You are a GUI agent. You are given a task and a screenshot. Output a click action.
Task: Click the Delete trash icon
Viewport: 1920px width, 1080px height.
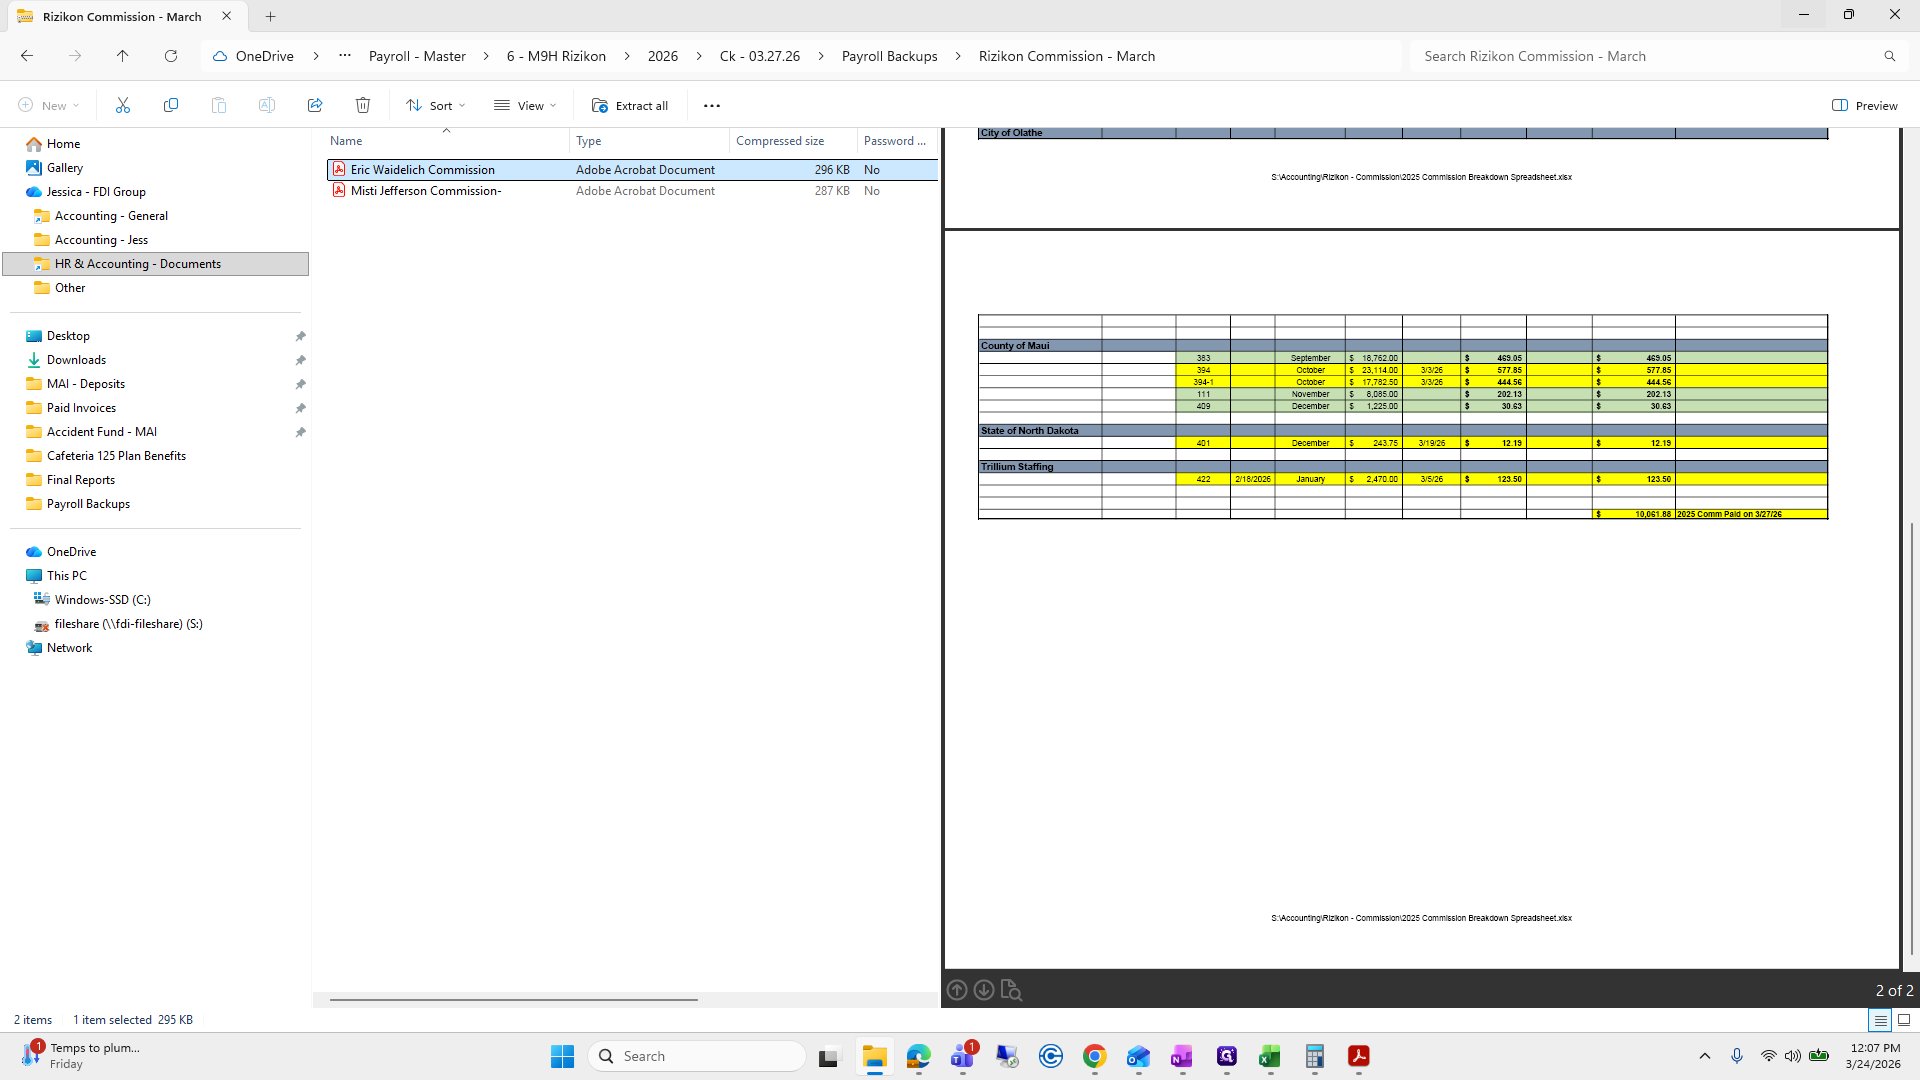(363, 105)
